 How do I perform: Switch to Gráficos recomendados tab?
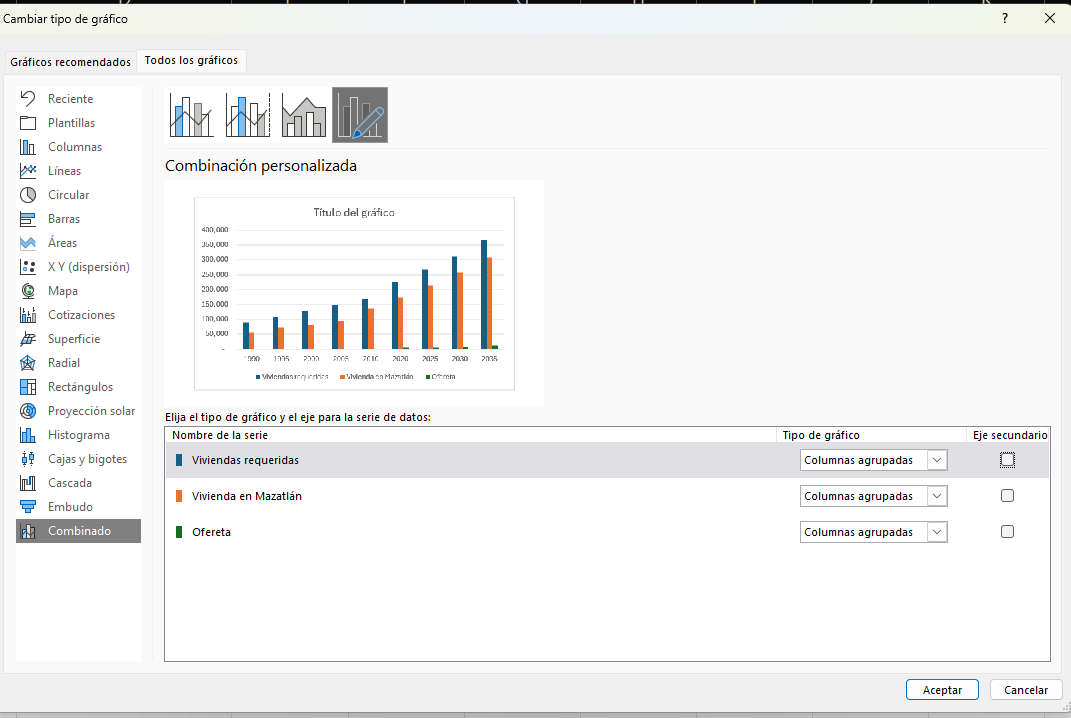(x=70, y=62)
